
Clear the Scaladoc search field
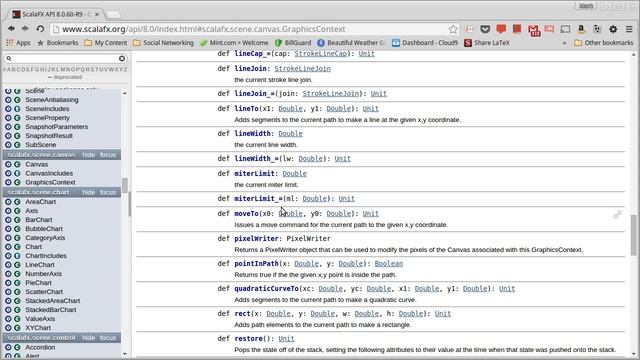pyautogui.click(x=122, y=58)
